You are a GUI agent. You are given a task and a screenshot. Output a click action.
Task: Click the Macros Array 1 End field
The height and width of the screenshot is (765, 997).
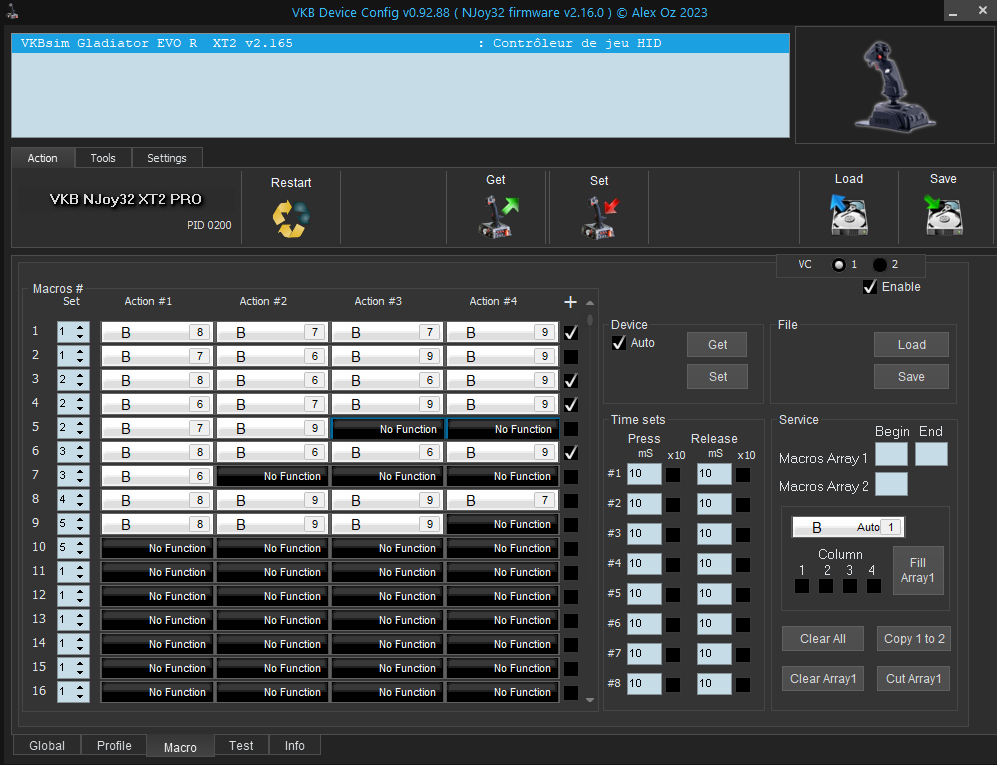pos(932,455)
